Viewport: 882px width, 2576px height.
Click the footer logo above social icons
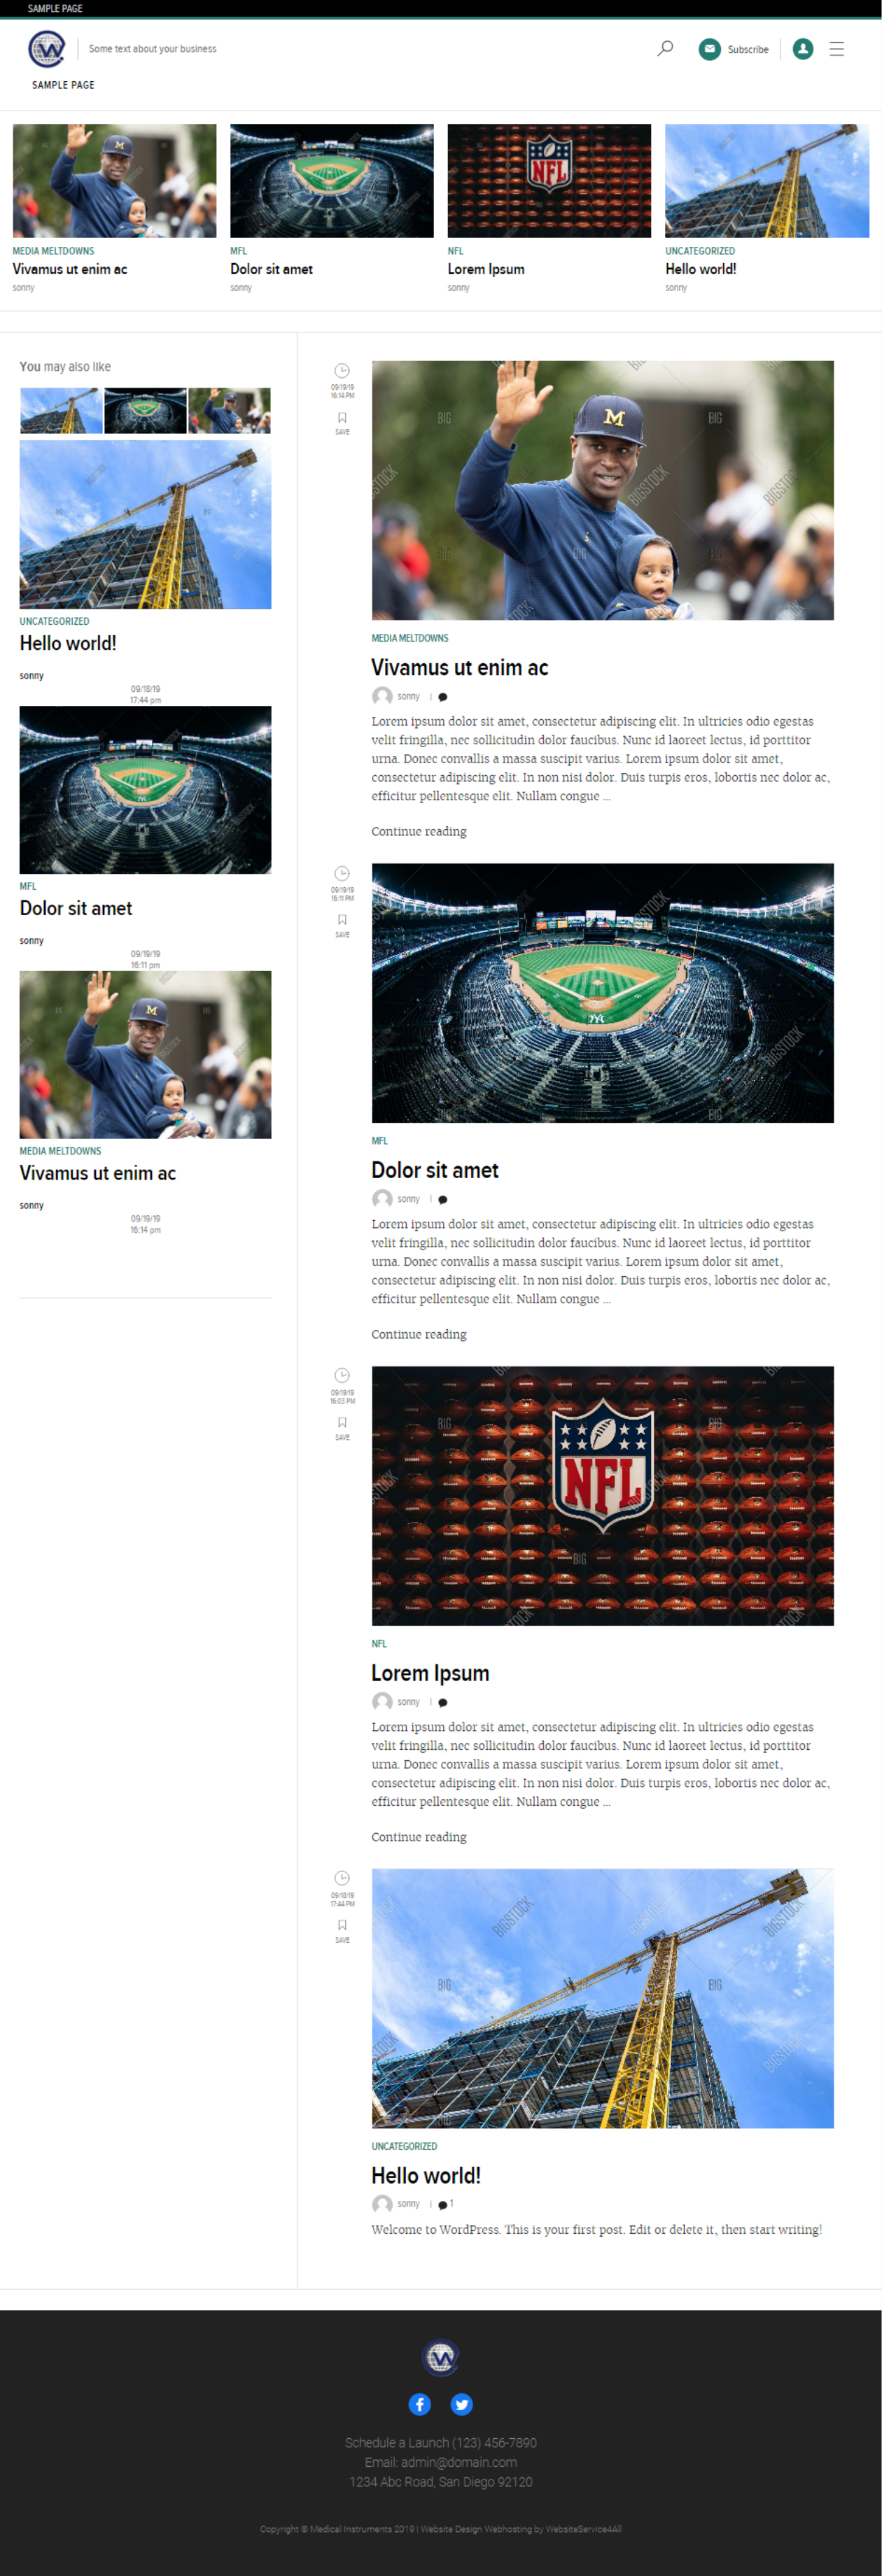click(440, 2357)
